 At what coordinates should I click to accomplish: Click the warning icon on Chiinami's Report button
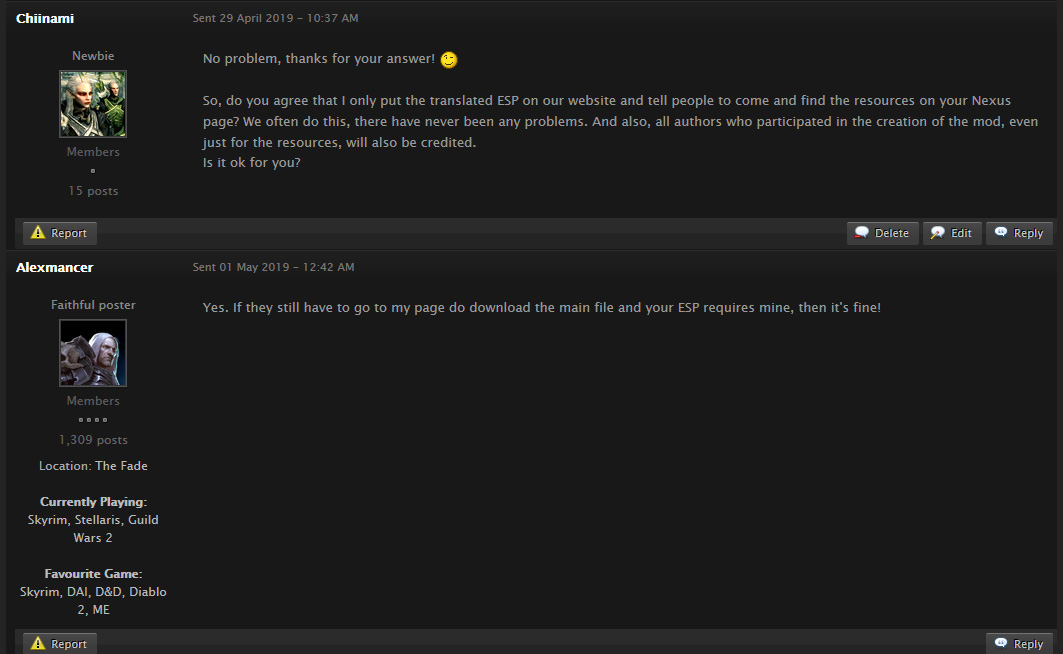[x=38, y=232]
